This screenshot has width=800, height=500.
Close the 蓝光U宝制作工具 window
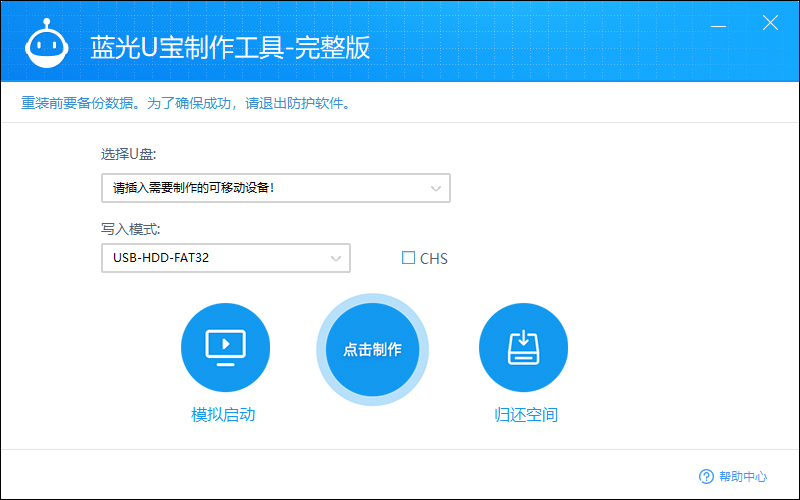(x=770, y=22)
